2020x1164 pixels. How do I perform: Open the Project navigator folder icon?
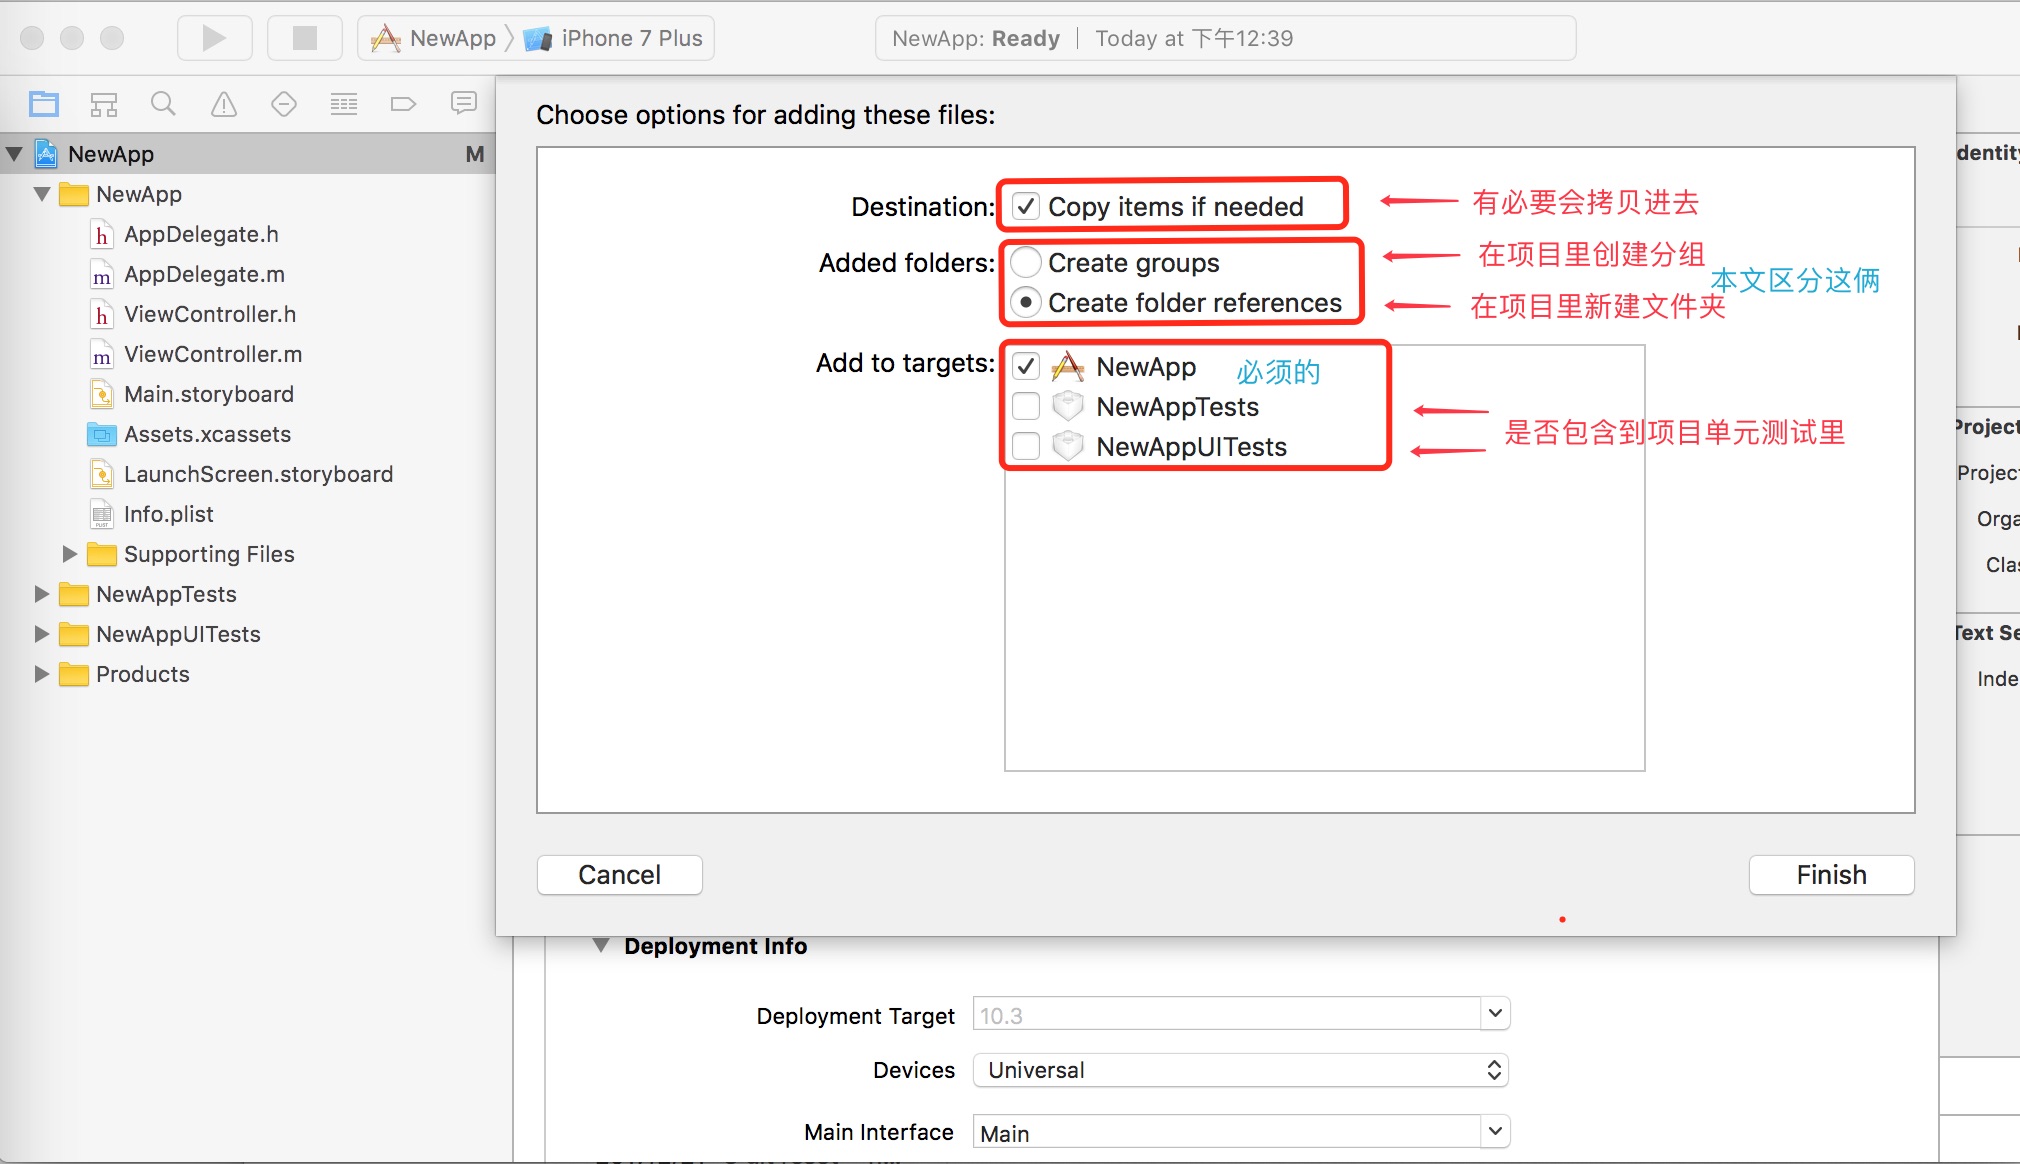click(44, 104)
